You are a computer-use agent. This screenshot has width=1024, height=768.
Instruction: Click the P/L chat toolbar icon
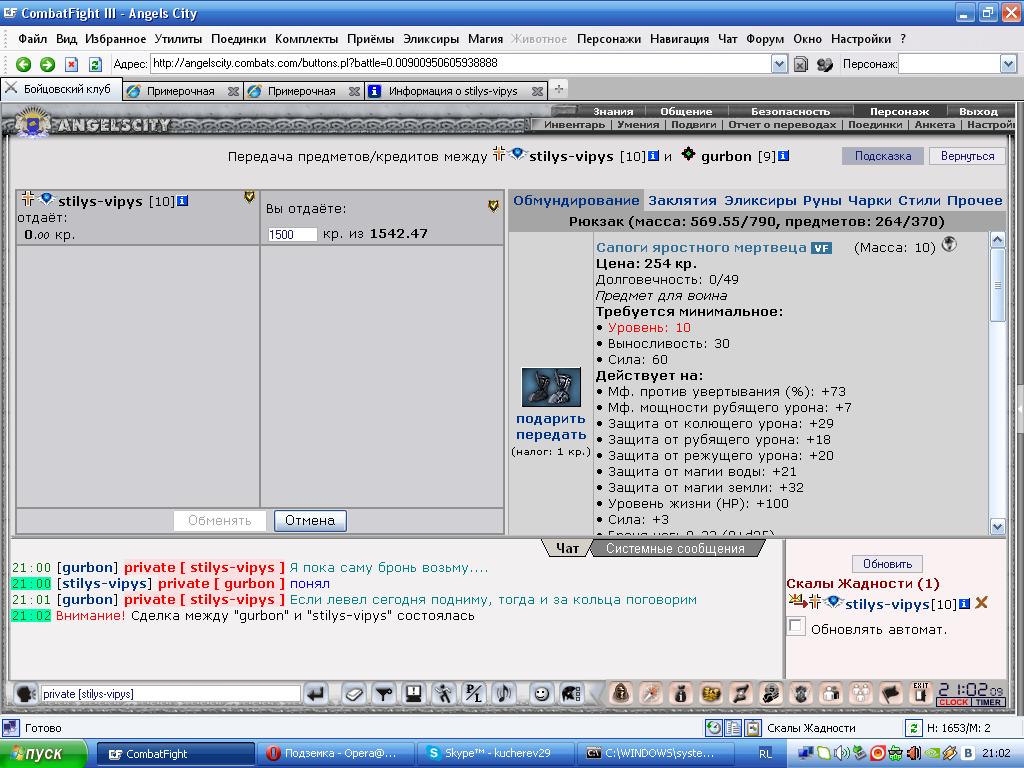(x=473, y=694)
